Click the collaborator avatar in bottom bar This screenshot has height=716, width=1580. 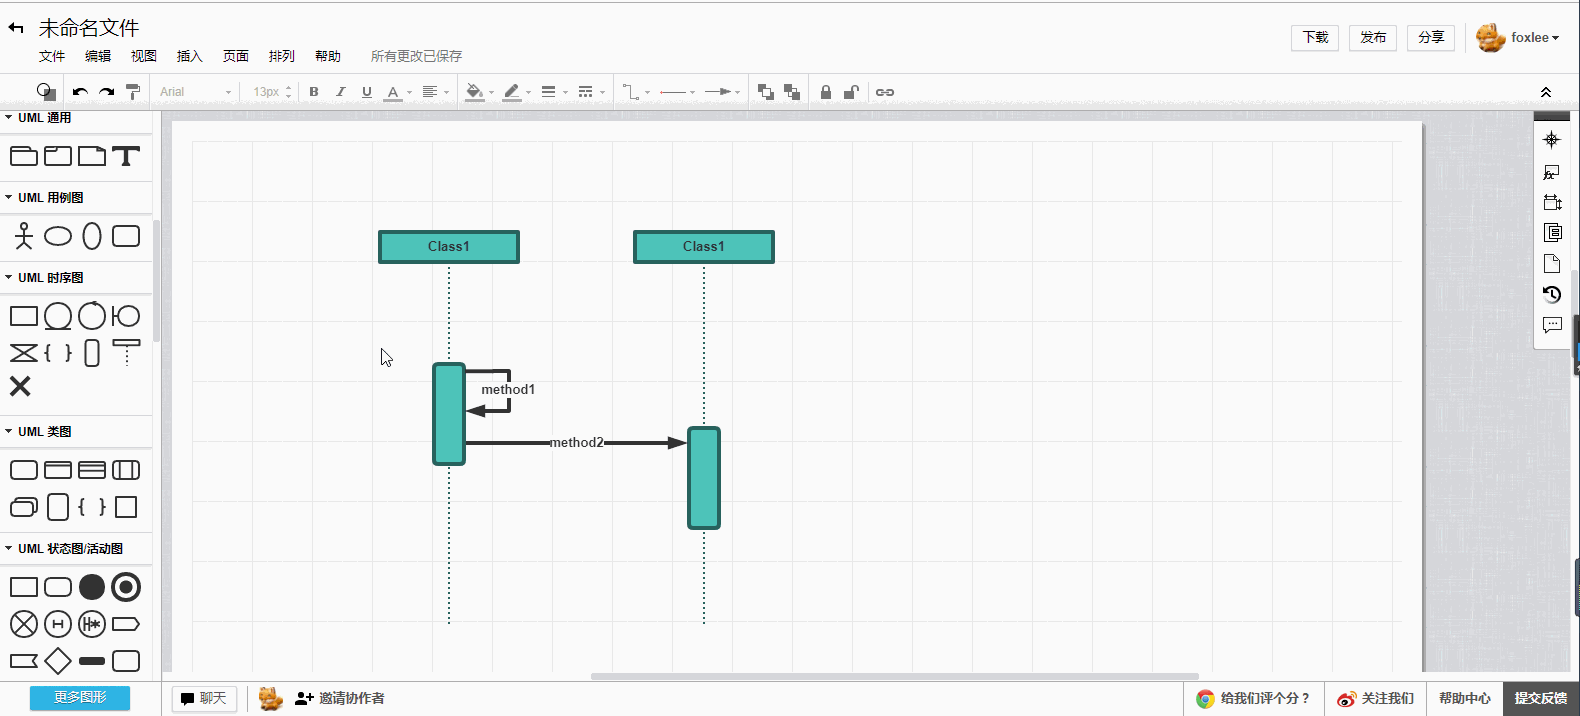pyautogui.click(x=270, y=698)
